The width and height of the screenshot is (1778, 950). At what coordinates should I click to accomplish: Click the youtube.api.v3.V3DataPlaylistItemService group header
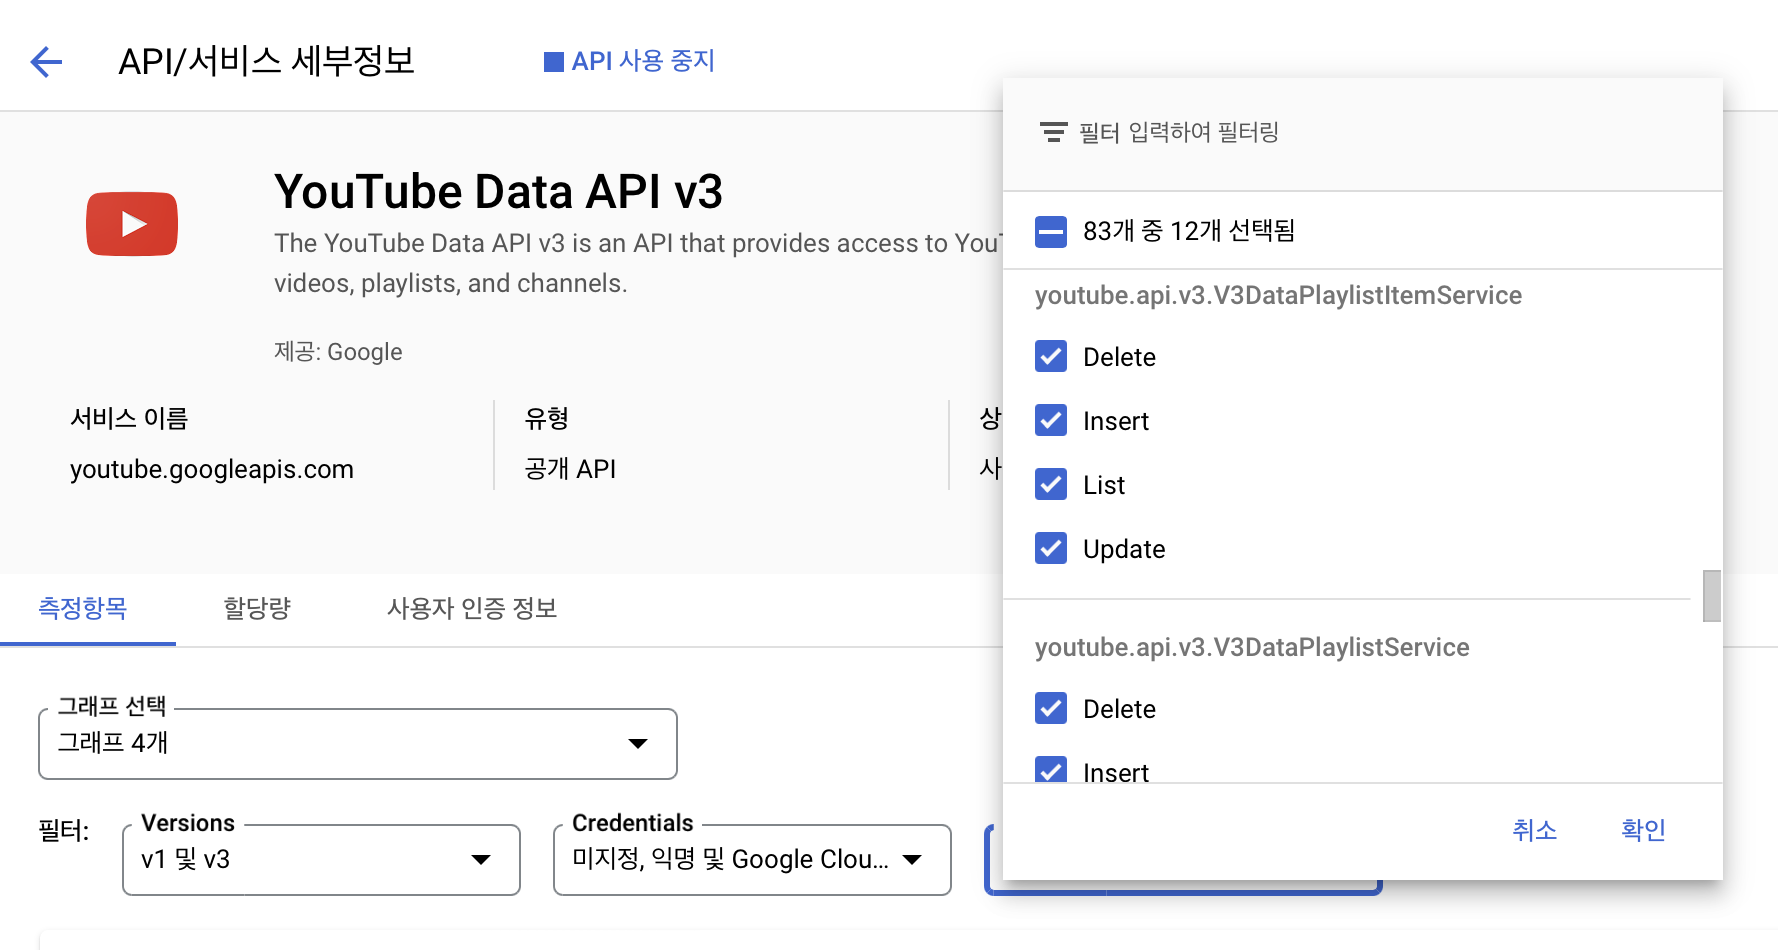coord(1278,296)
